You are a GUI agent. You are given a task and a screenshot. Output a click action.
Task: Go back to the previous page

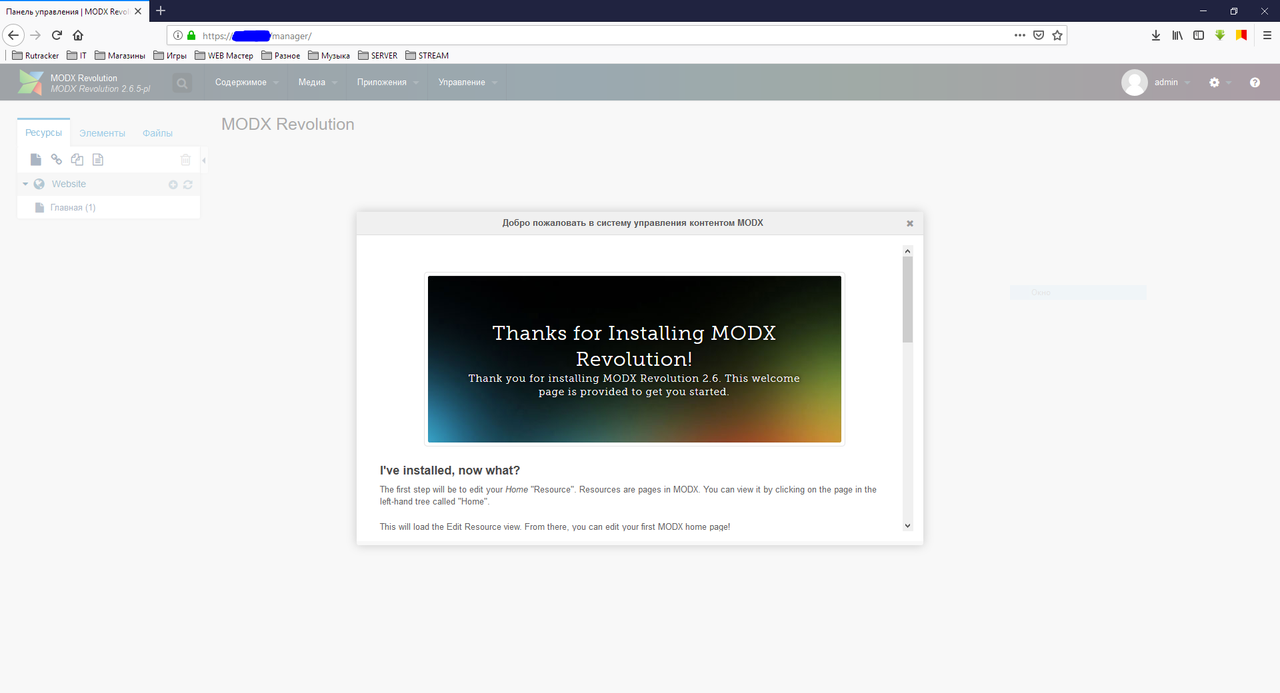point(14,35)
